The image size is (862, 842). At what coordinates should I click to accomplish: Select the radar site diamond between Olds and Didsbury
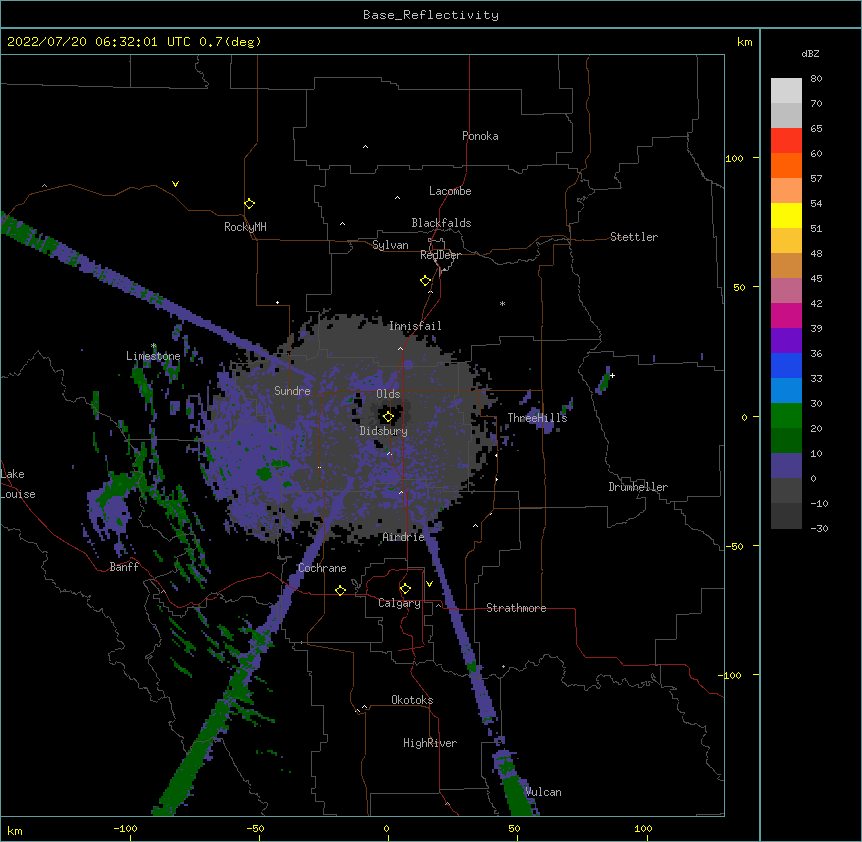pos(388,417)
